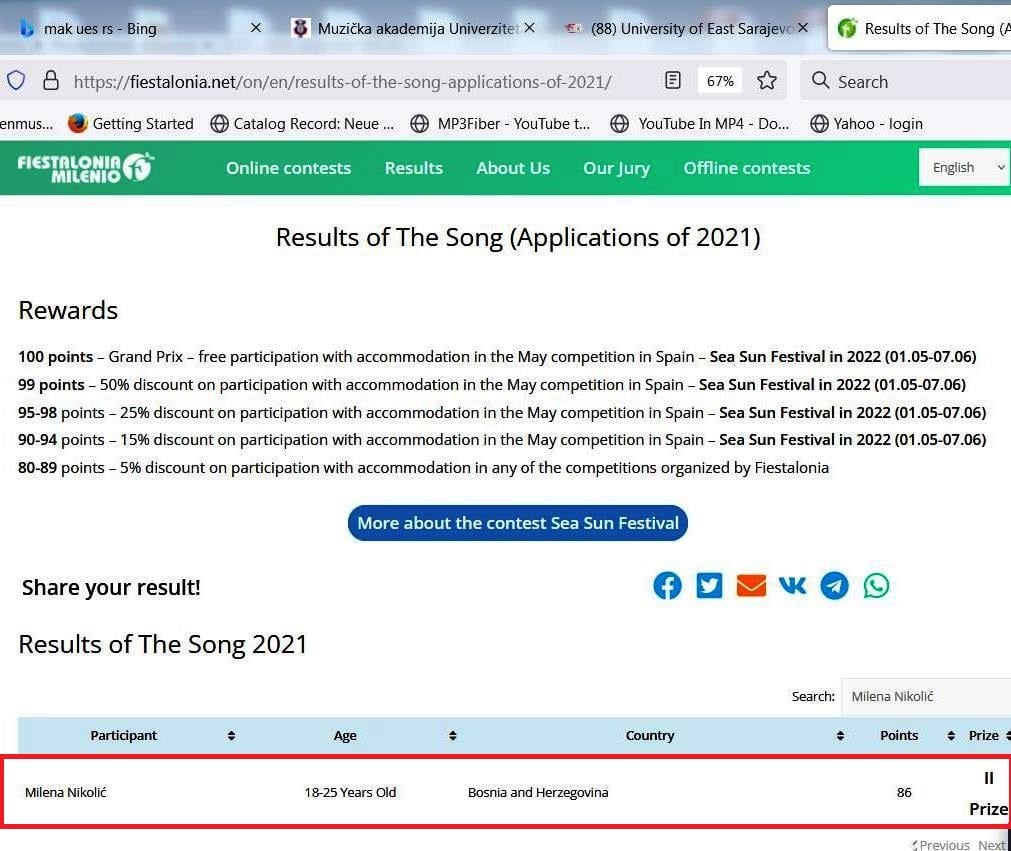The height and width of the screenshot is (851, 1011).
Task: Share result on WhatsApp
Action: coord(876,586)
